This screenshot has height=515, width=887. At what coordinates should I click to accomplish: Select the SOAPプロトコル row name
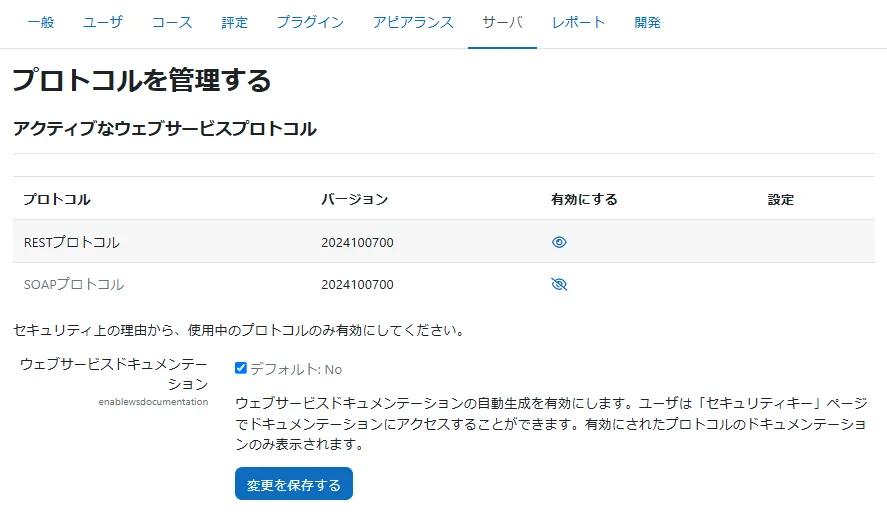tap(74, 284)
